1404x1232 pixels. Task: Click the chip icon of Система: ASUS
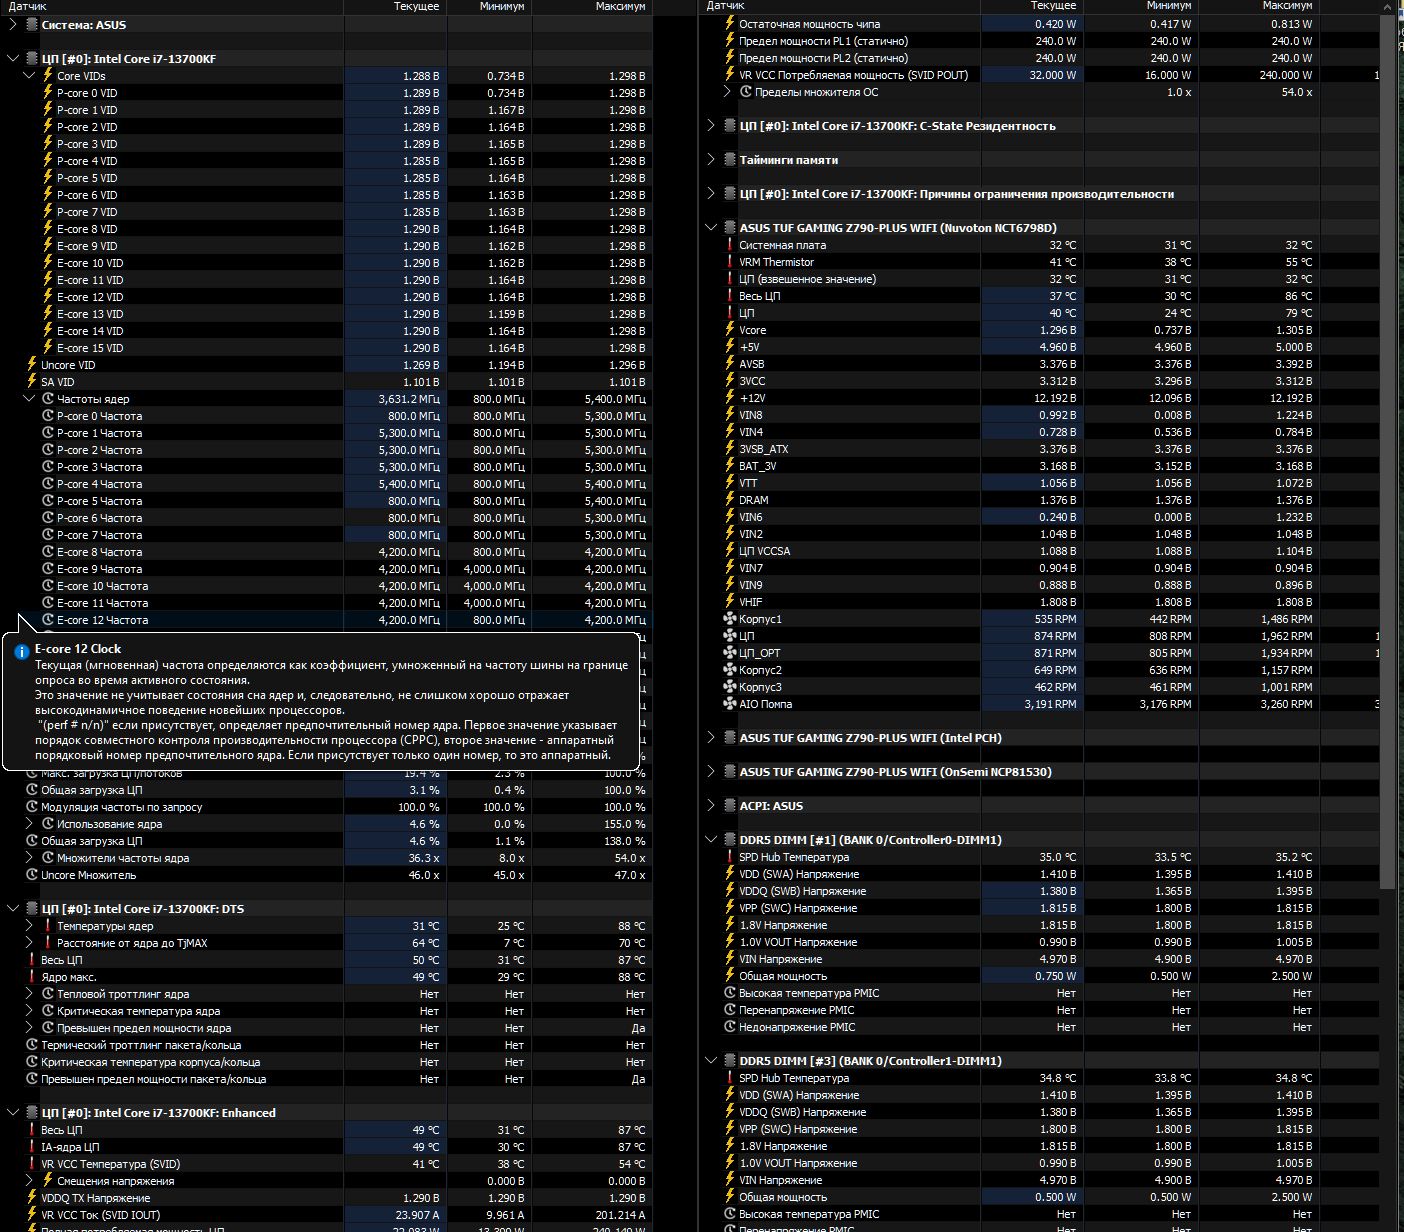point(31,25)
